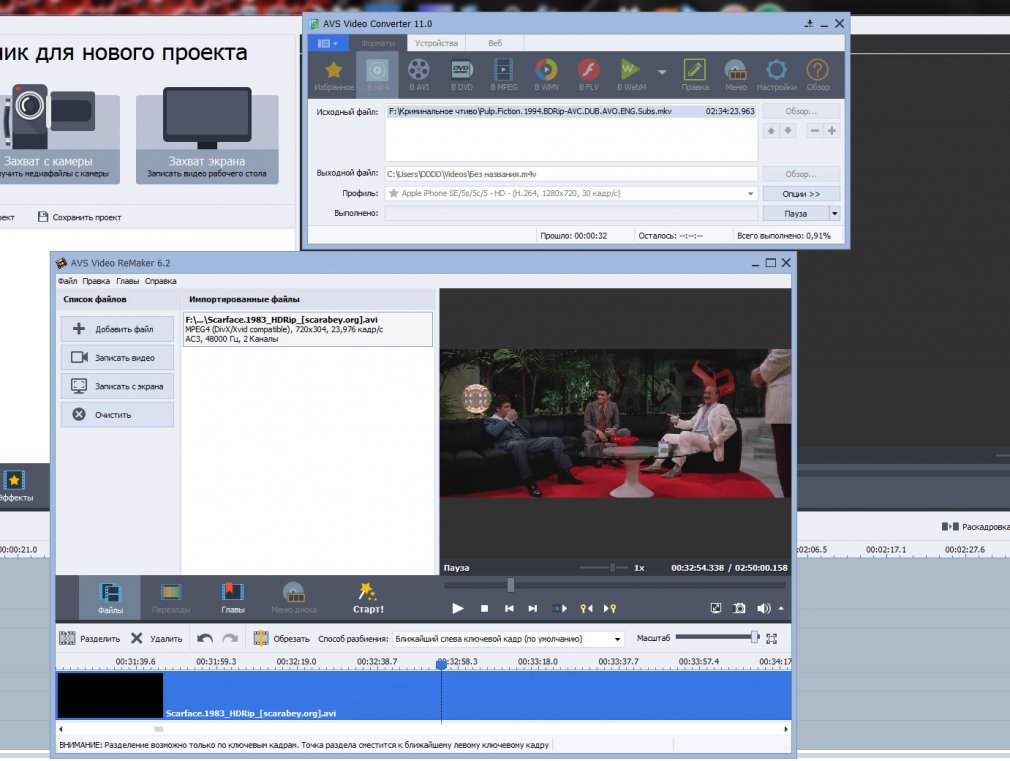The image size is (1010, 761).
Task: Add source file with the plus icon
Action: pos(832,131)
